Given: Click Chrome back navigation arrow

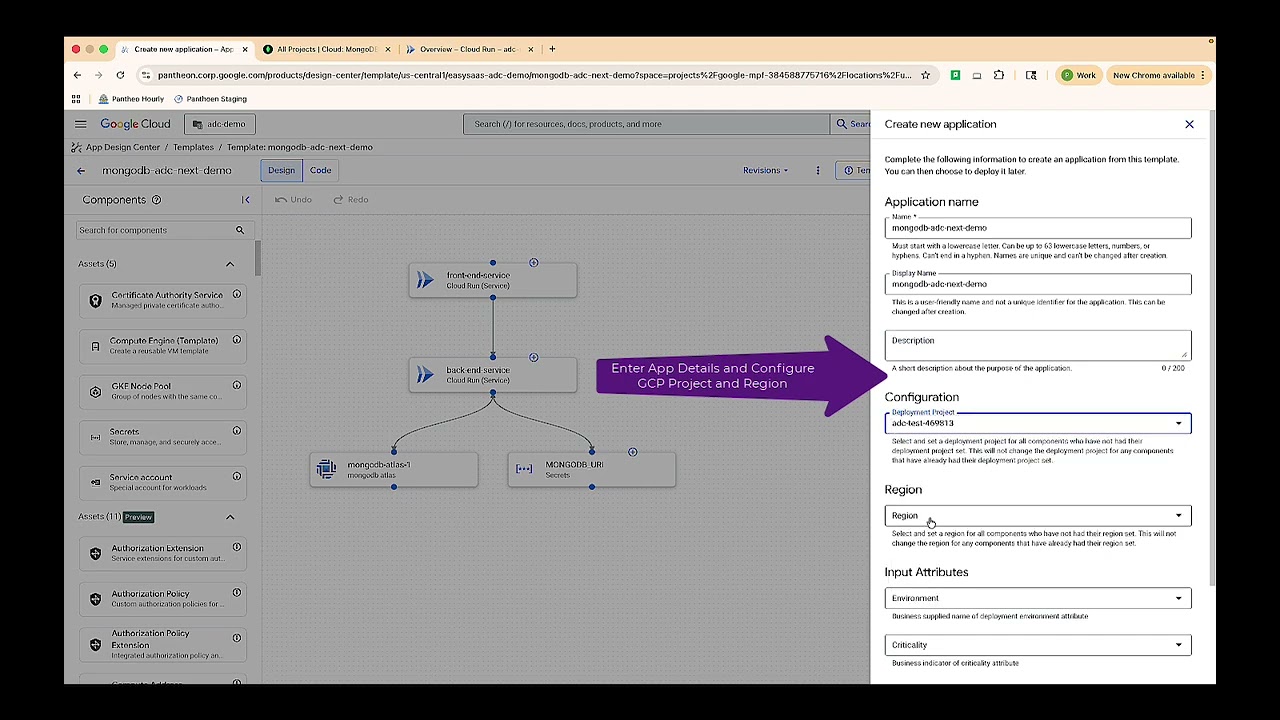Looking at the screenshot, I should click(x=77, y=75).
